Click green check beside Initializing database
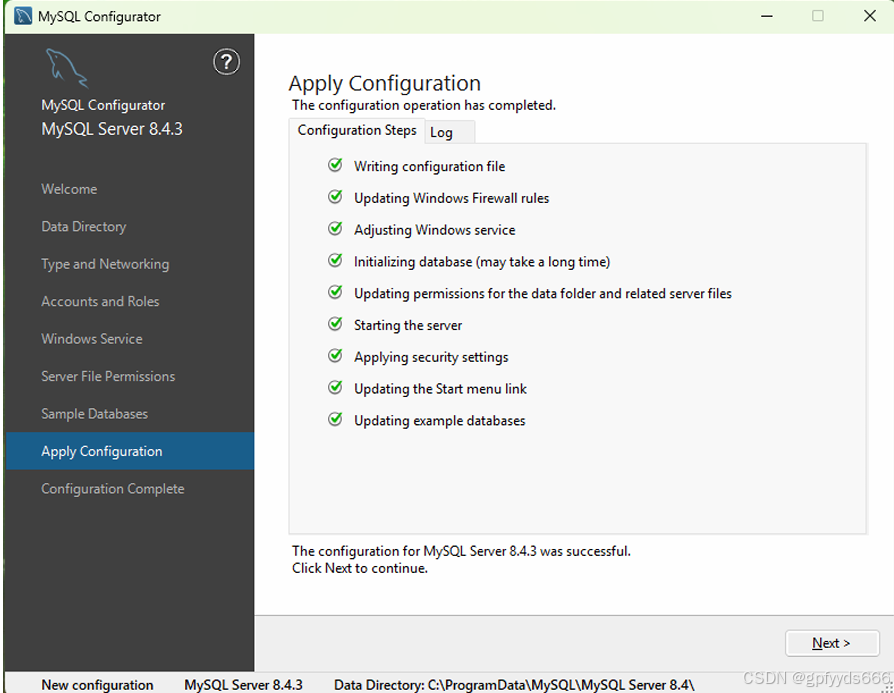 (x=335, y=261)
